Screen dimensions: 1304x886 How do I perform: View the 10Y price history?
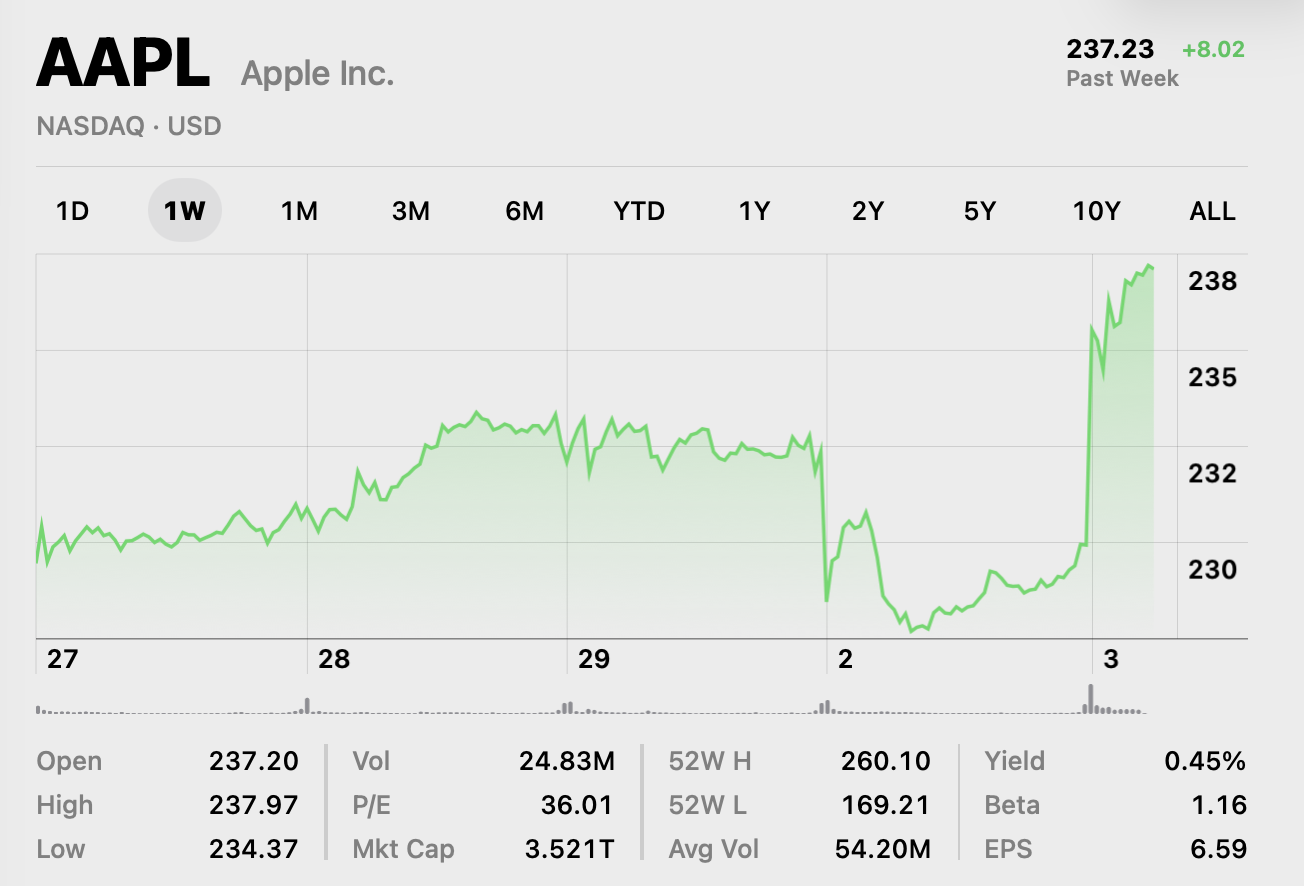[x=1096, y=211]
